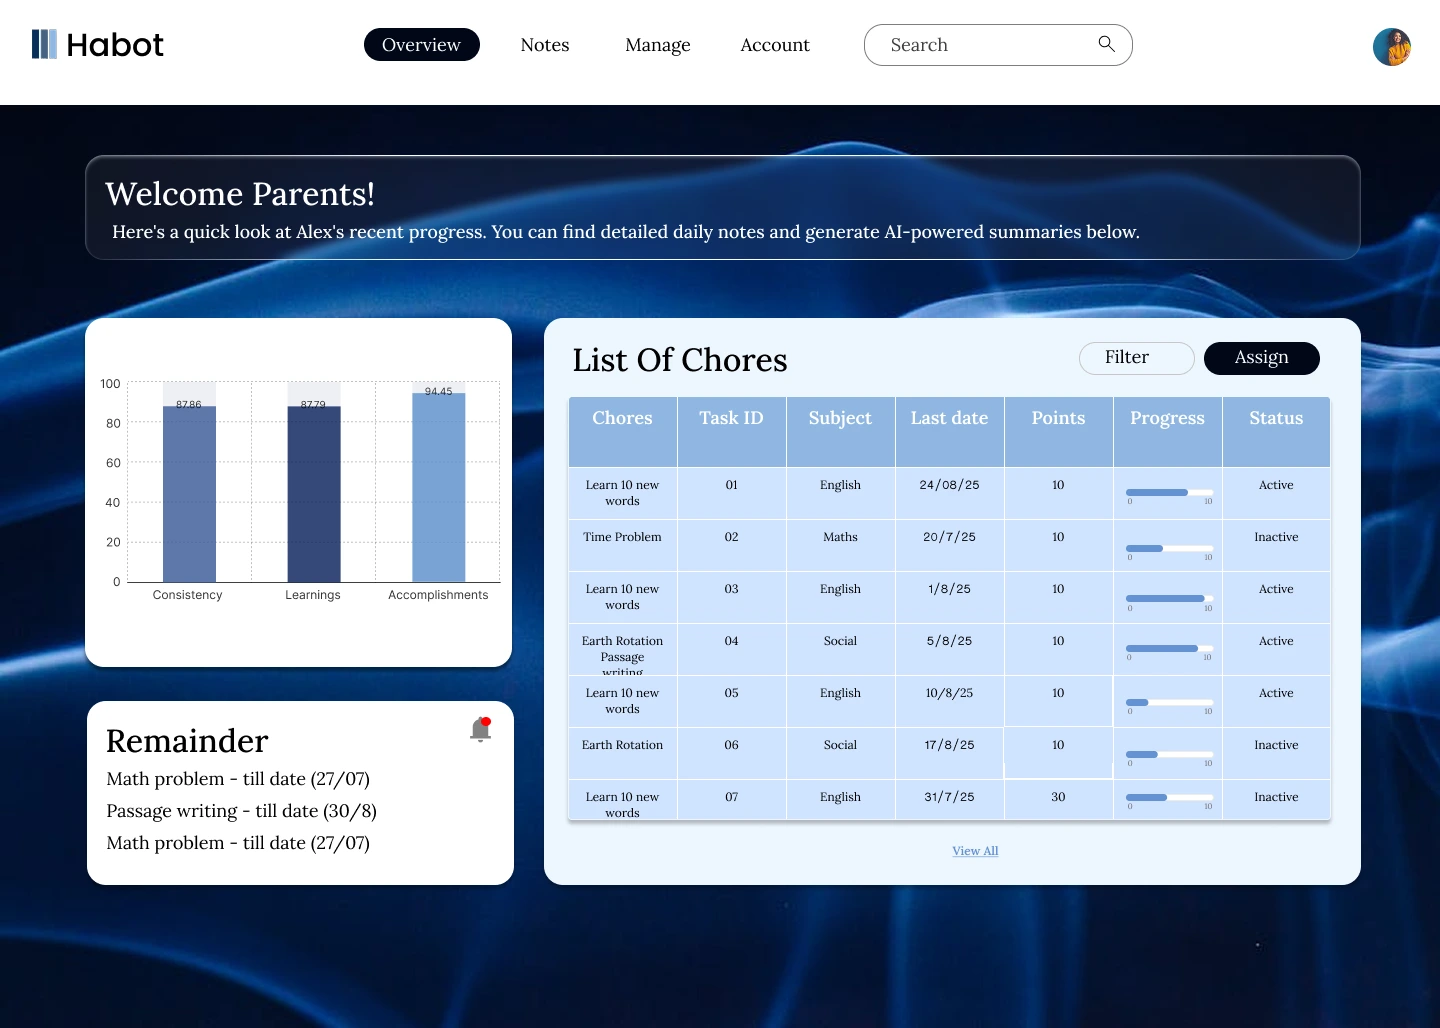Click the Habot logo
Viewport: 1440px width, 1028px height.
click(98, 45)
